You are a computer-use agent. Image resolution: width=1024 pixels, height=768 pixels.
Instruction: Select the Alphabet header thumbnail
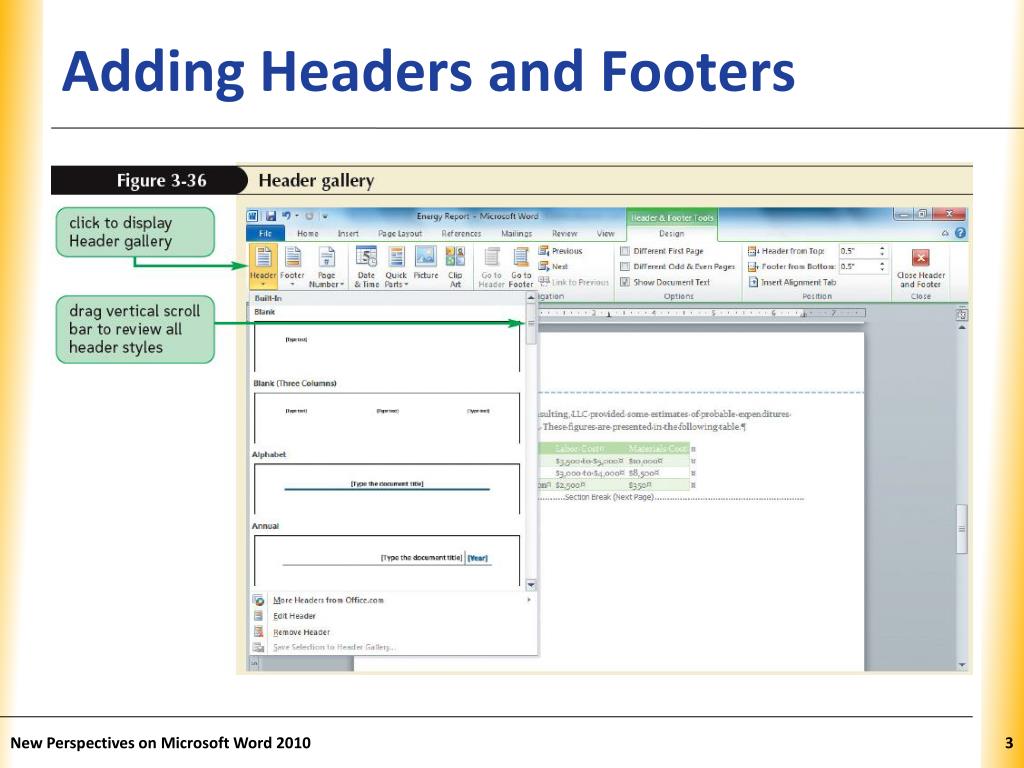[387, 488]
